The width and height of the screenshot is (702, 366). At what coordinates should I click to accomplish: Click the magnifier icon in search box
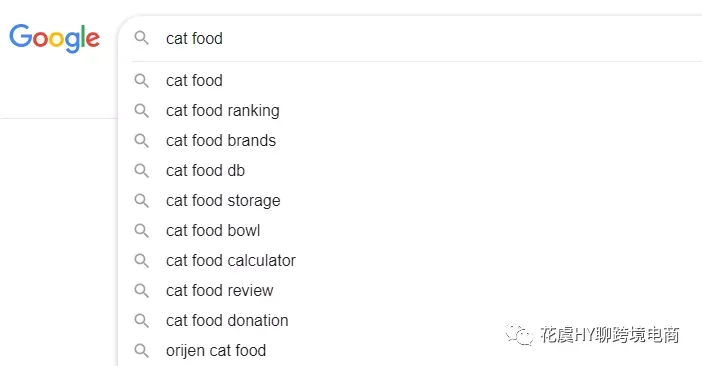[141, 38]
